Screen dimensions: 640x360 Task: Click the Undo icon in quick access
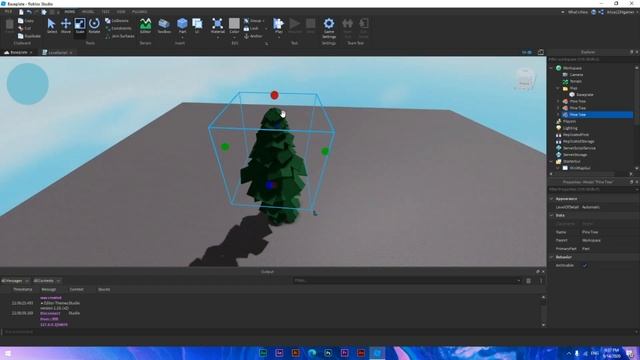tap(29, 12)
